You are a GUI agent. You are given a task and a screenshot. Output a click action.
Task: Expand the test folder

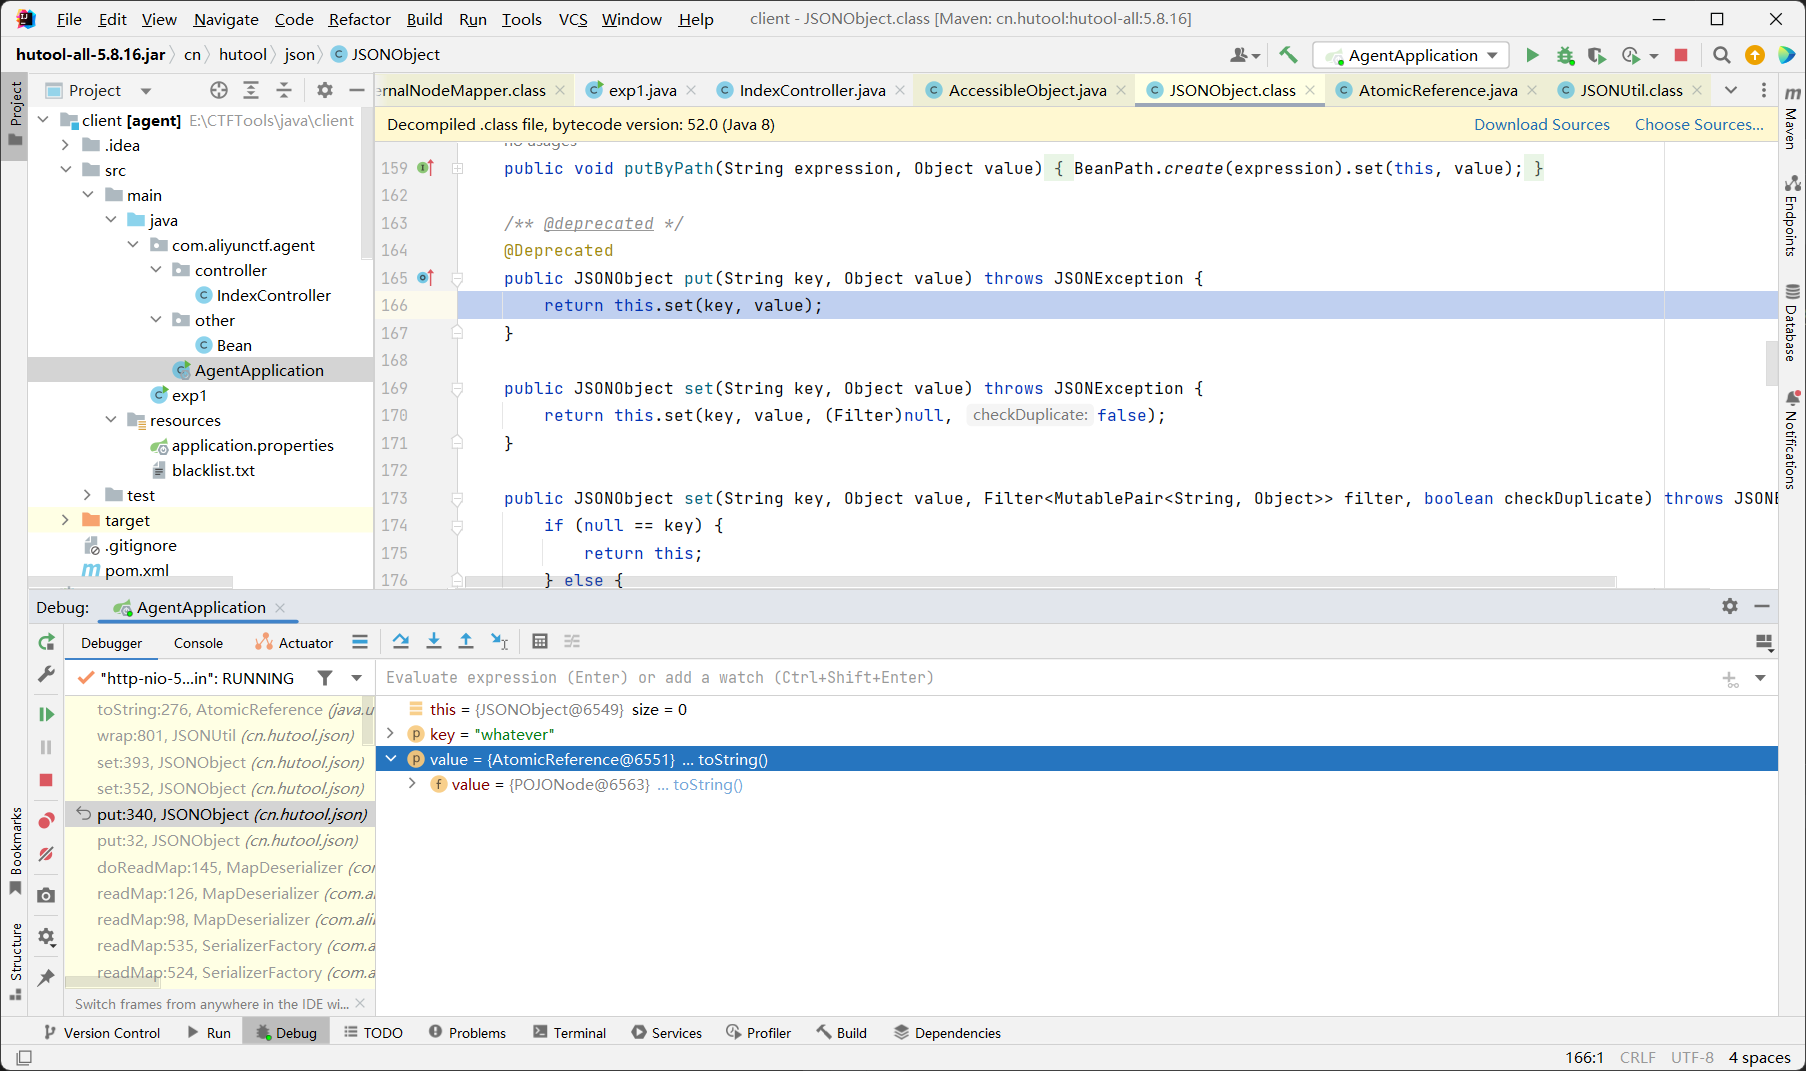tap(88, 495)
